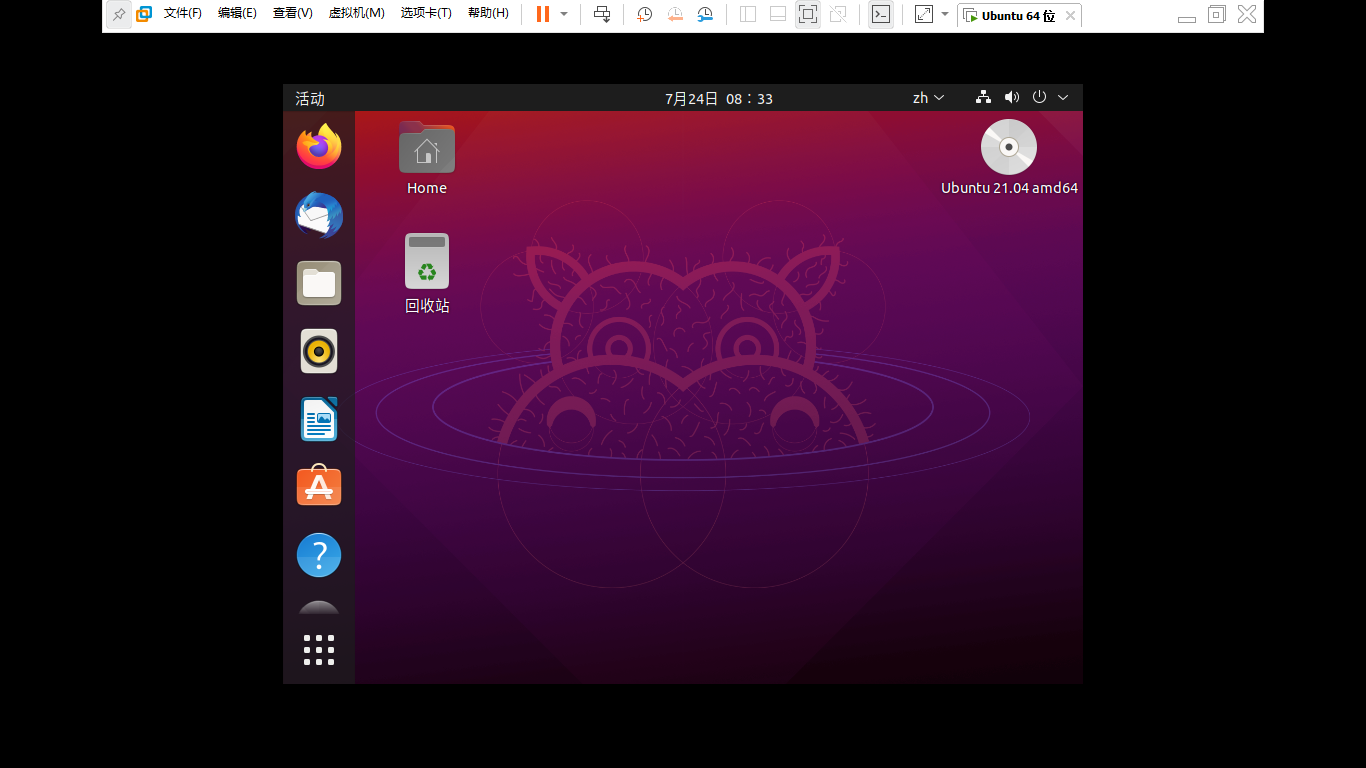
Task: Open the clock showing 7月24日 08:33
Action: pyautogui.click(x=719, y=98)
